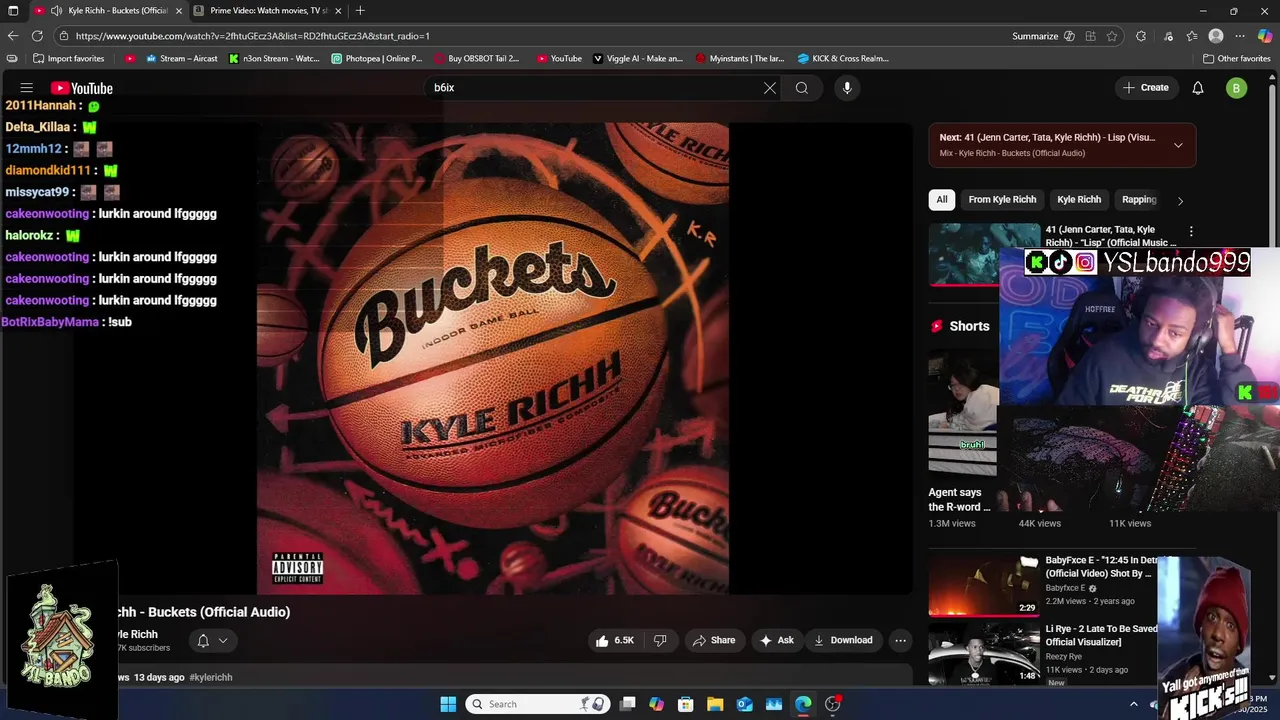Open the Copilot taskbar icon

pyautogui.click(x=656, y=704)
